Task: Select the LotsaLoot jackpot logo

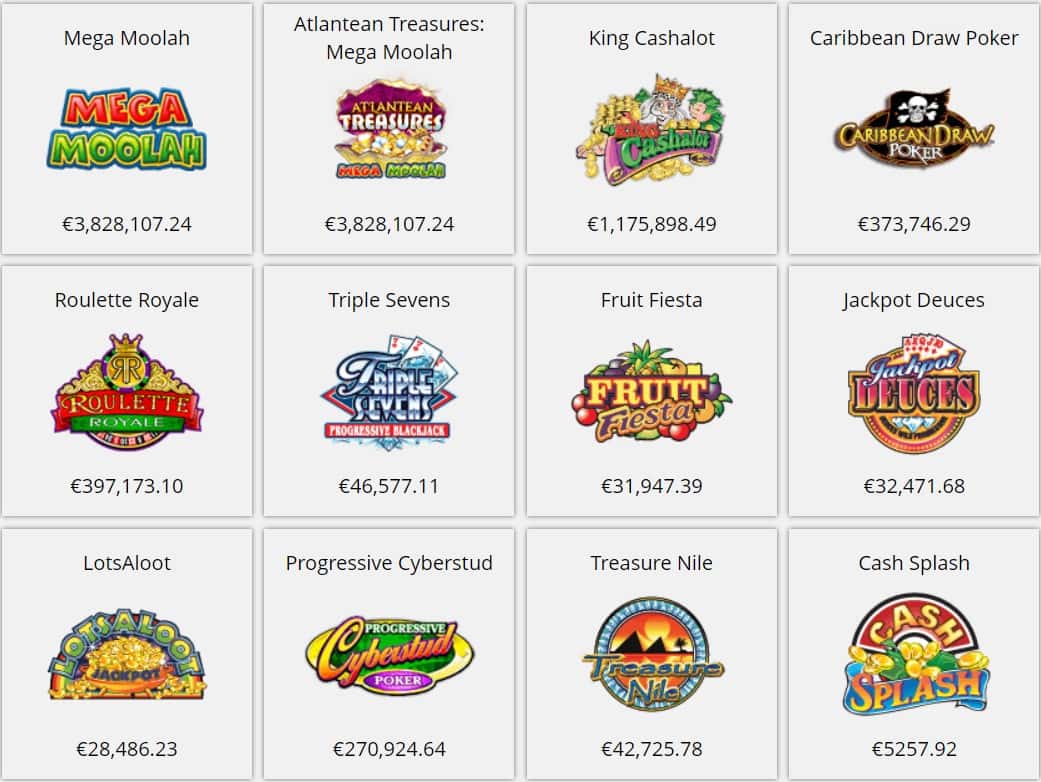Action: click(127, 654)
